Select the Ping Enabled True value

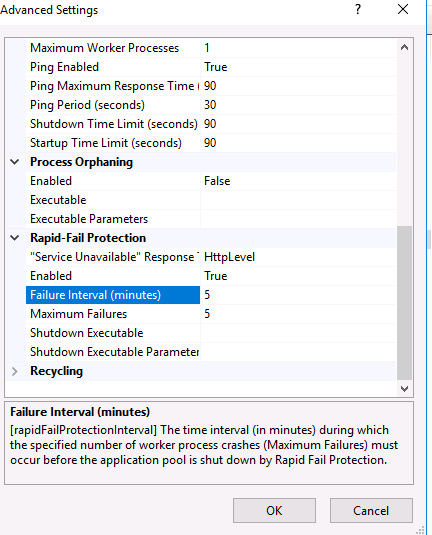coord(298,67)
